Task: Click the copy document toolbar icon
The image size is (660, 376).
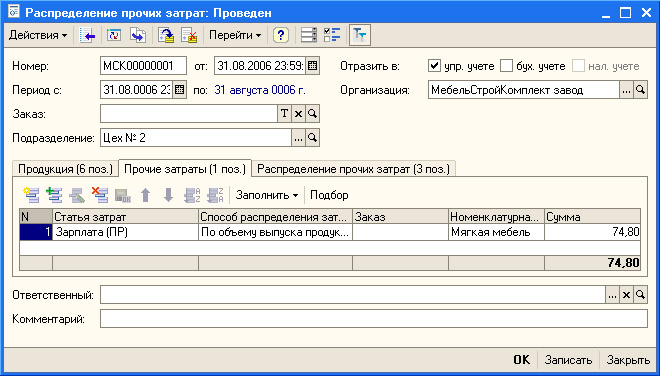Action: tap(138, 35)
